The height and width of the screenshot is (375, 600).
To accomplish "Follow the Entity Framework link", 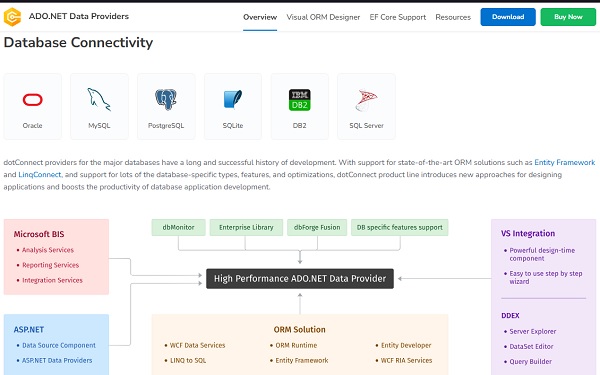I will click(x=564, y=162).
